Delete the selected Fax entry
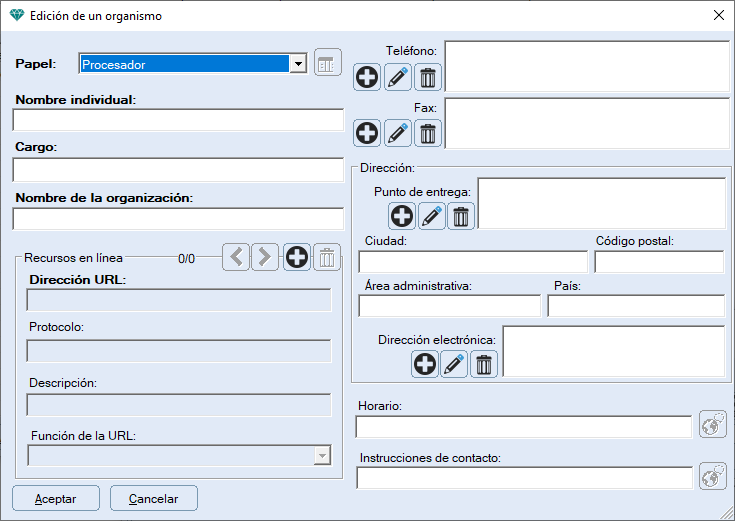The image size is (735, 521). point(428,133)
